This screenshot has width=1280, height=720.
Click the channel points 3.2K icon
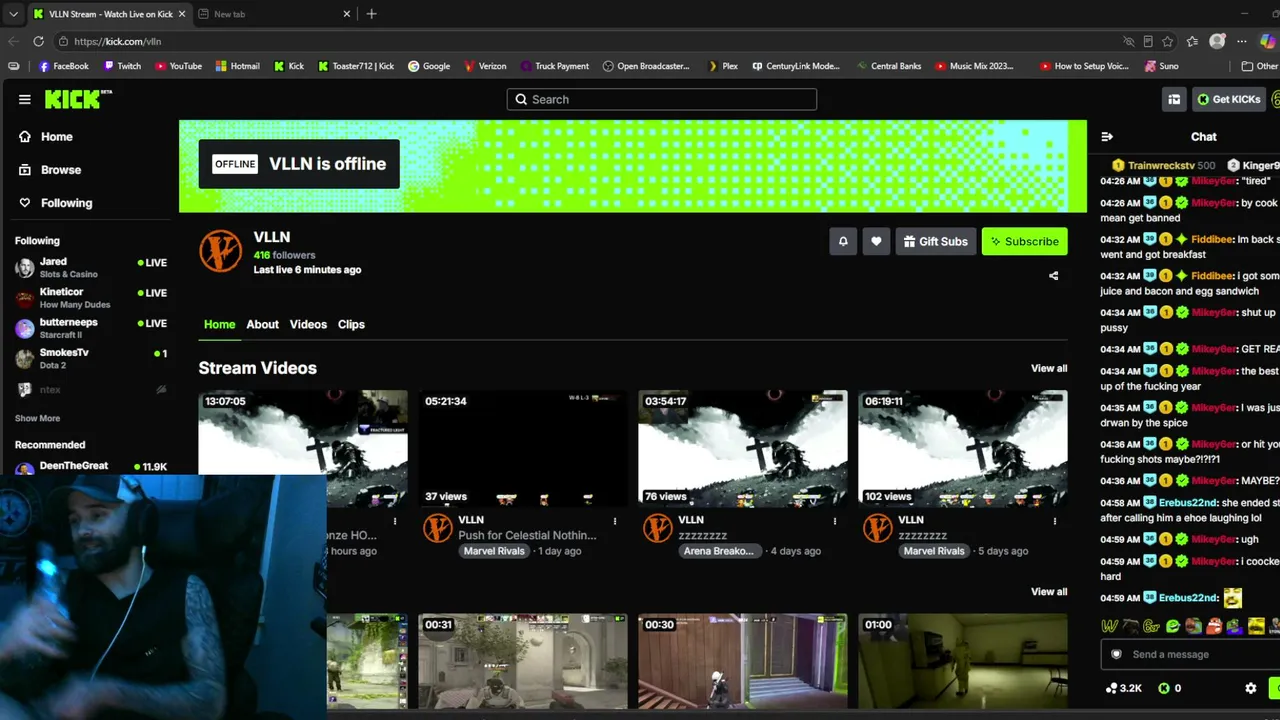pos(1111,688)
